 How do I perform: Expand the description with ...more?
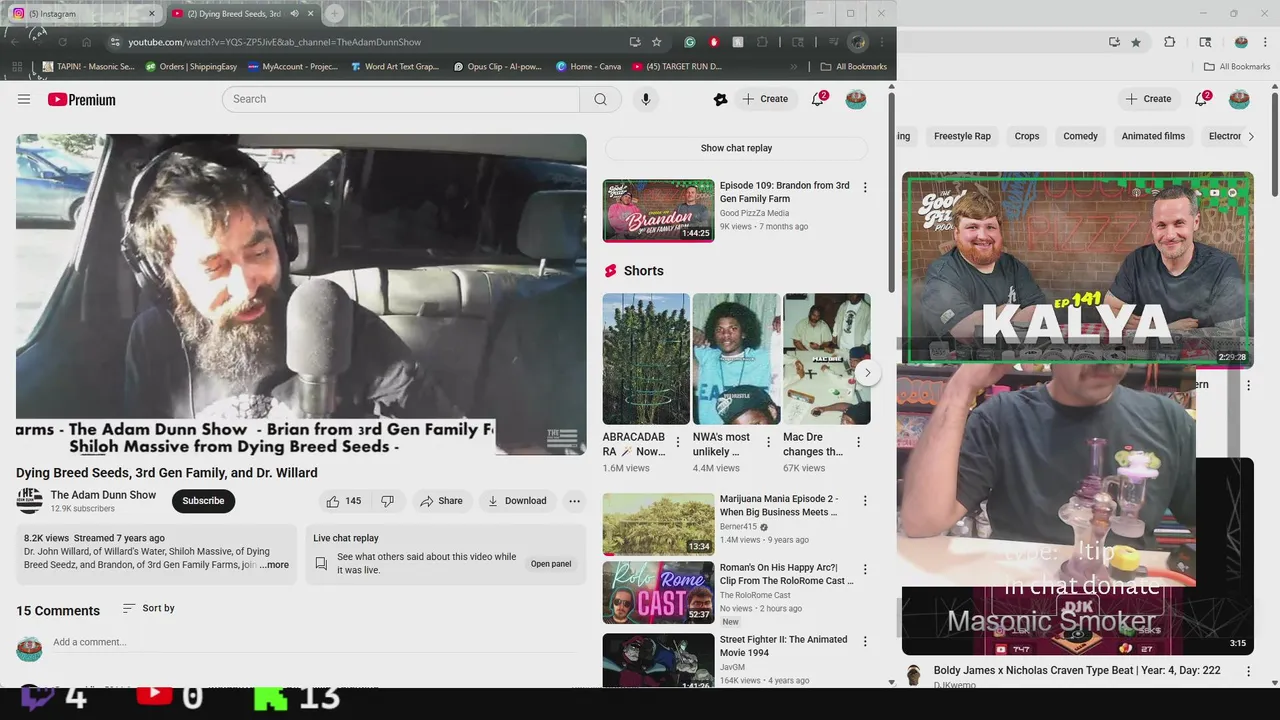click(274, 565)
